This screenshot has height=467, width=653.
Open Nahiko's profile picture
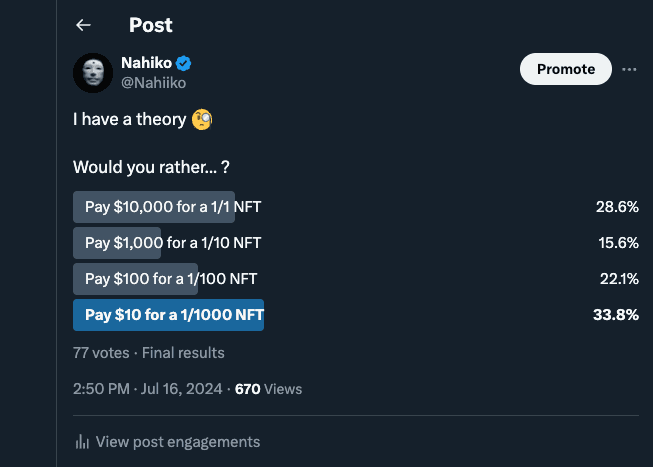point(93,73)
